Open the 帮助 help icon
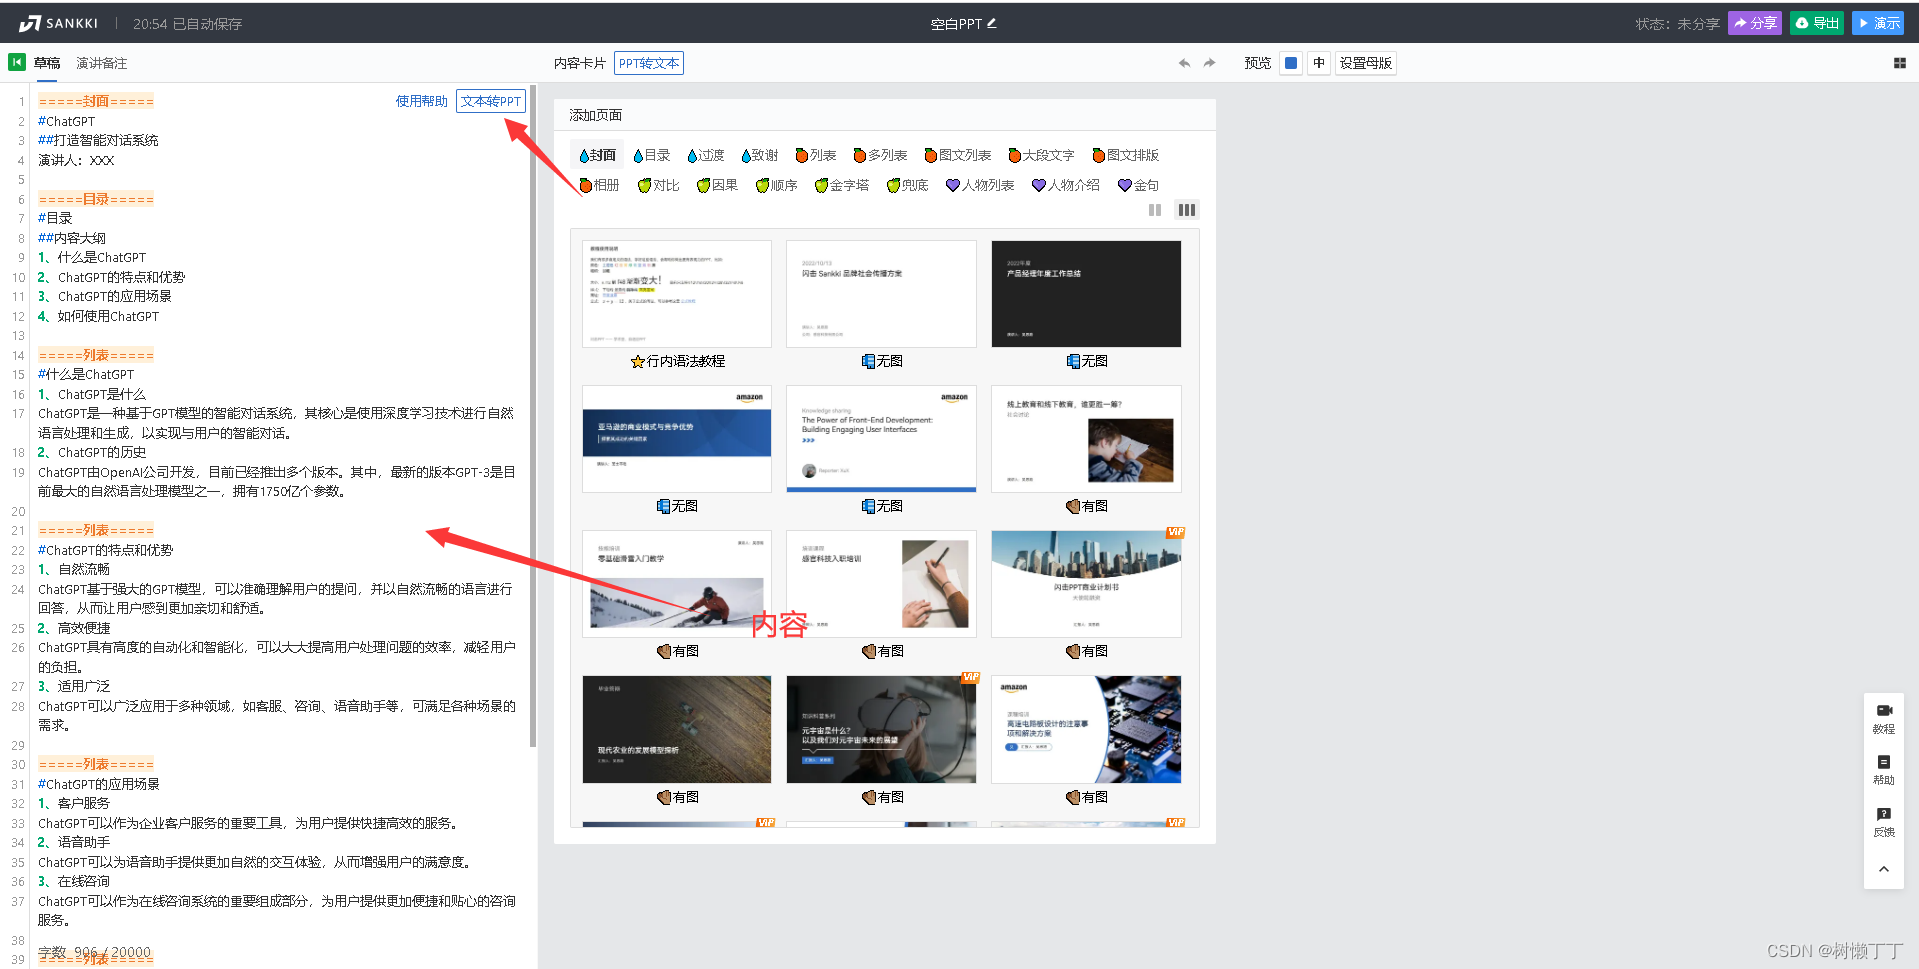Screen dimensions: 1919x969 click(1884, 770)
